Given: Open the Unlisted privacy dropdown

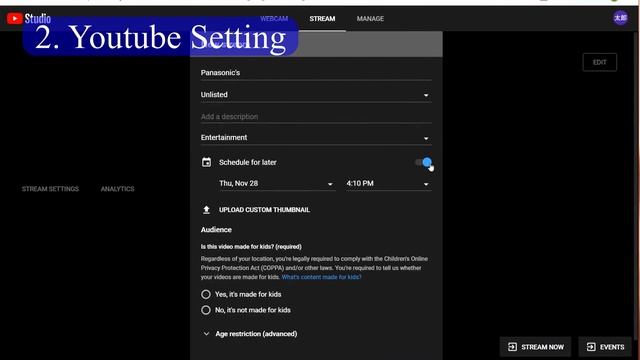Looking at the screenshot, I should [x=316, y=95].
